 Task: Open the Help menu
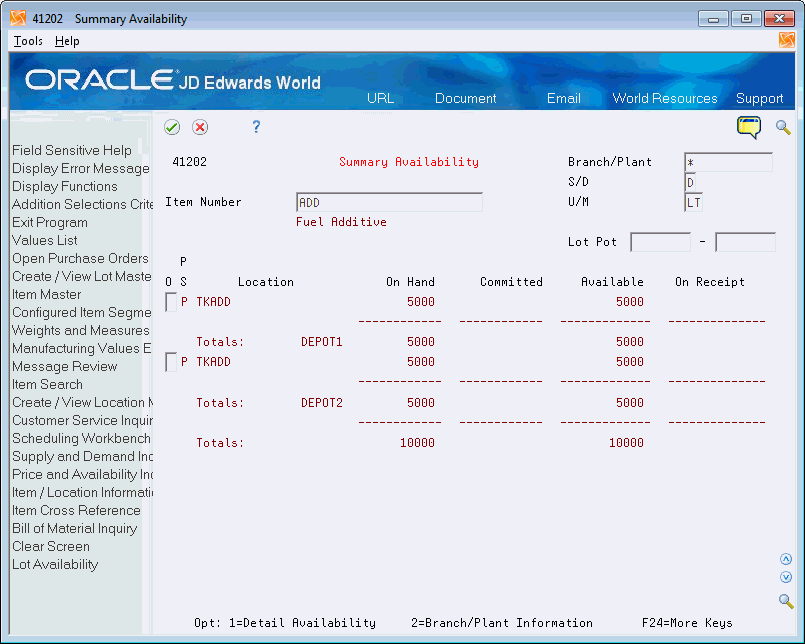point(67,41)
